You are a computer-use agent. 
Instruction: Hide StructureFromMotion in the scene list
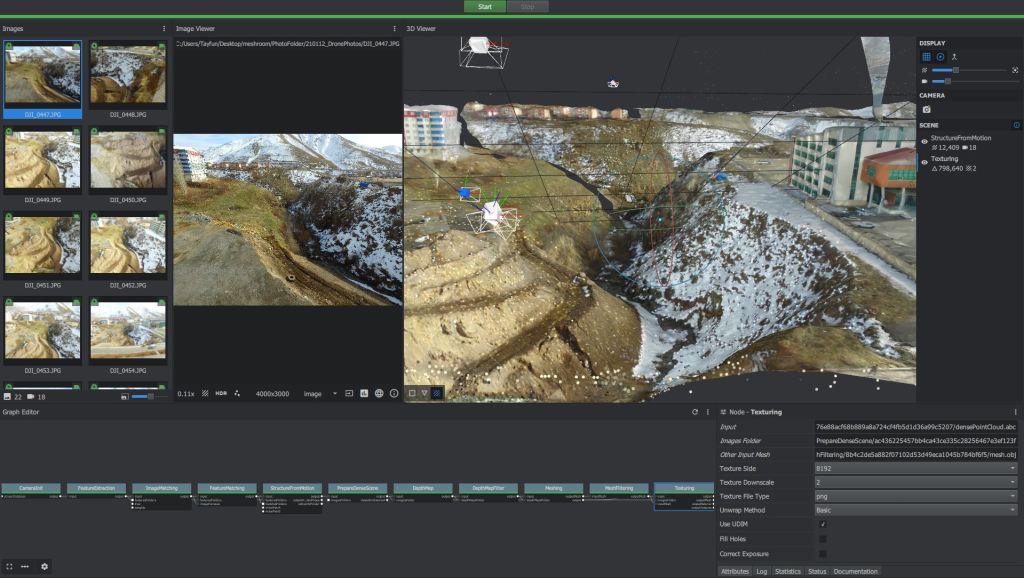(924, 142)
